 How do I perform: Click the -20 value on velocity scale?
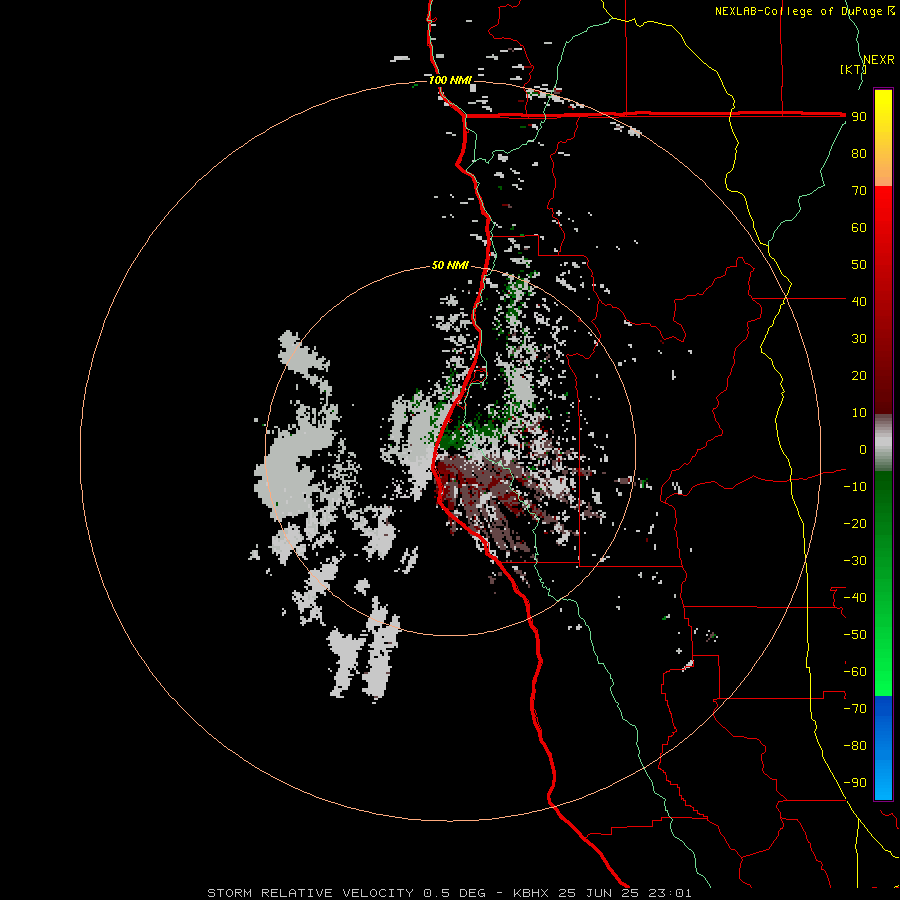pos(855,524)
